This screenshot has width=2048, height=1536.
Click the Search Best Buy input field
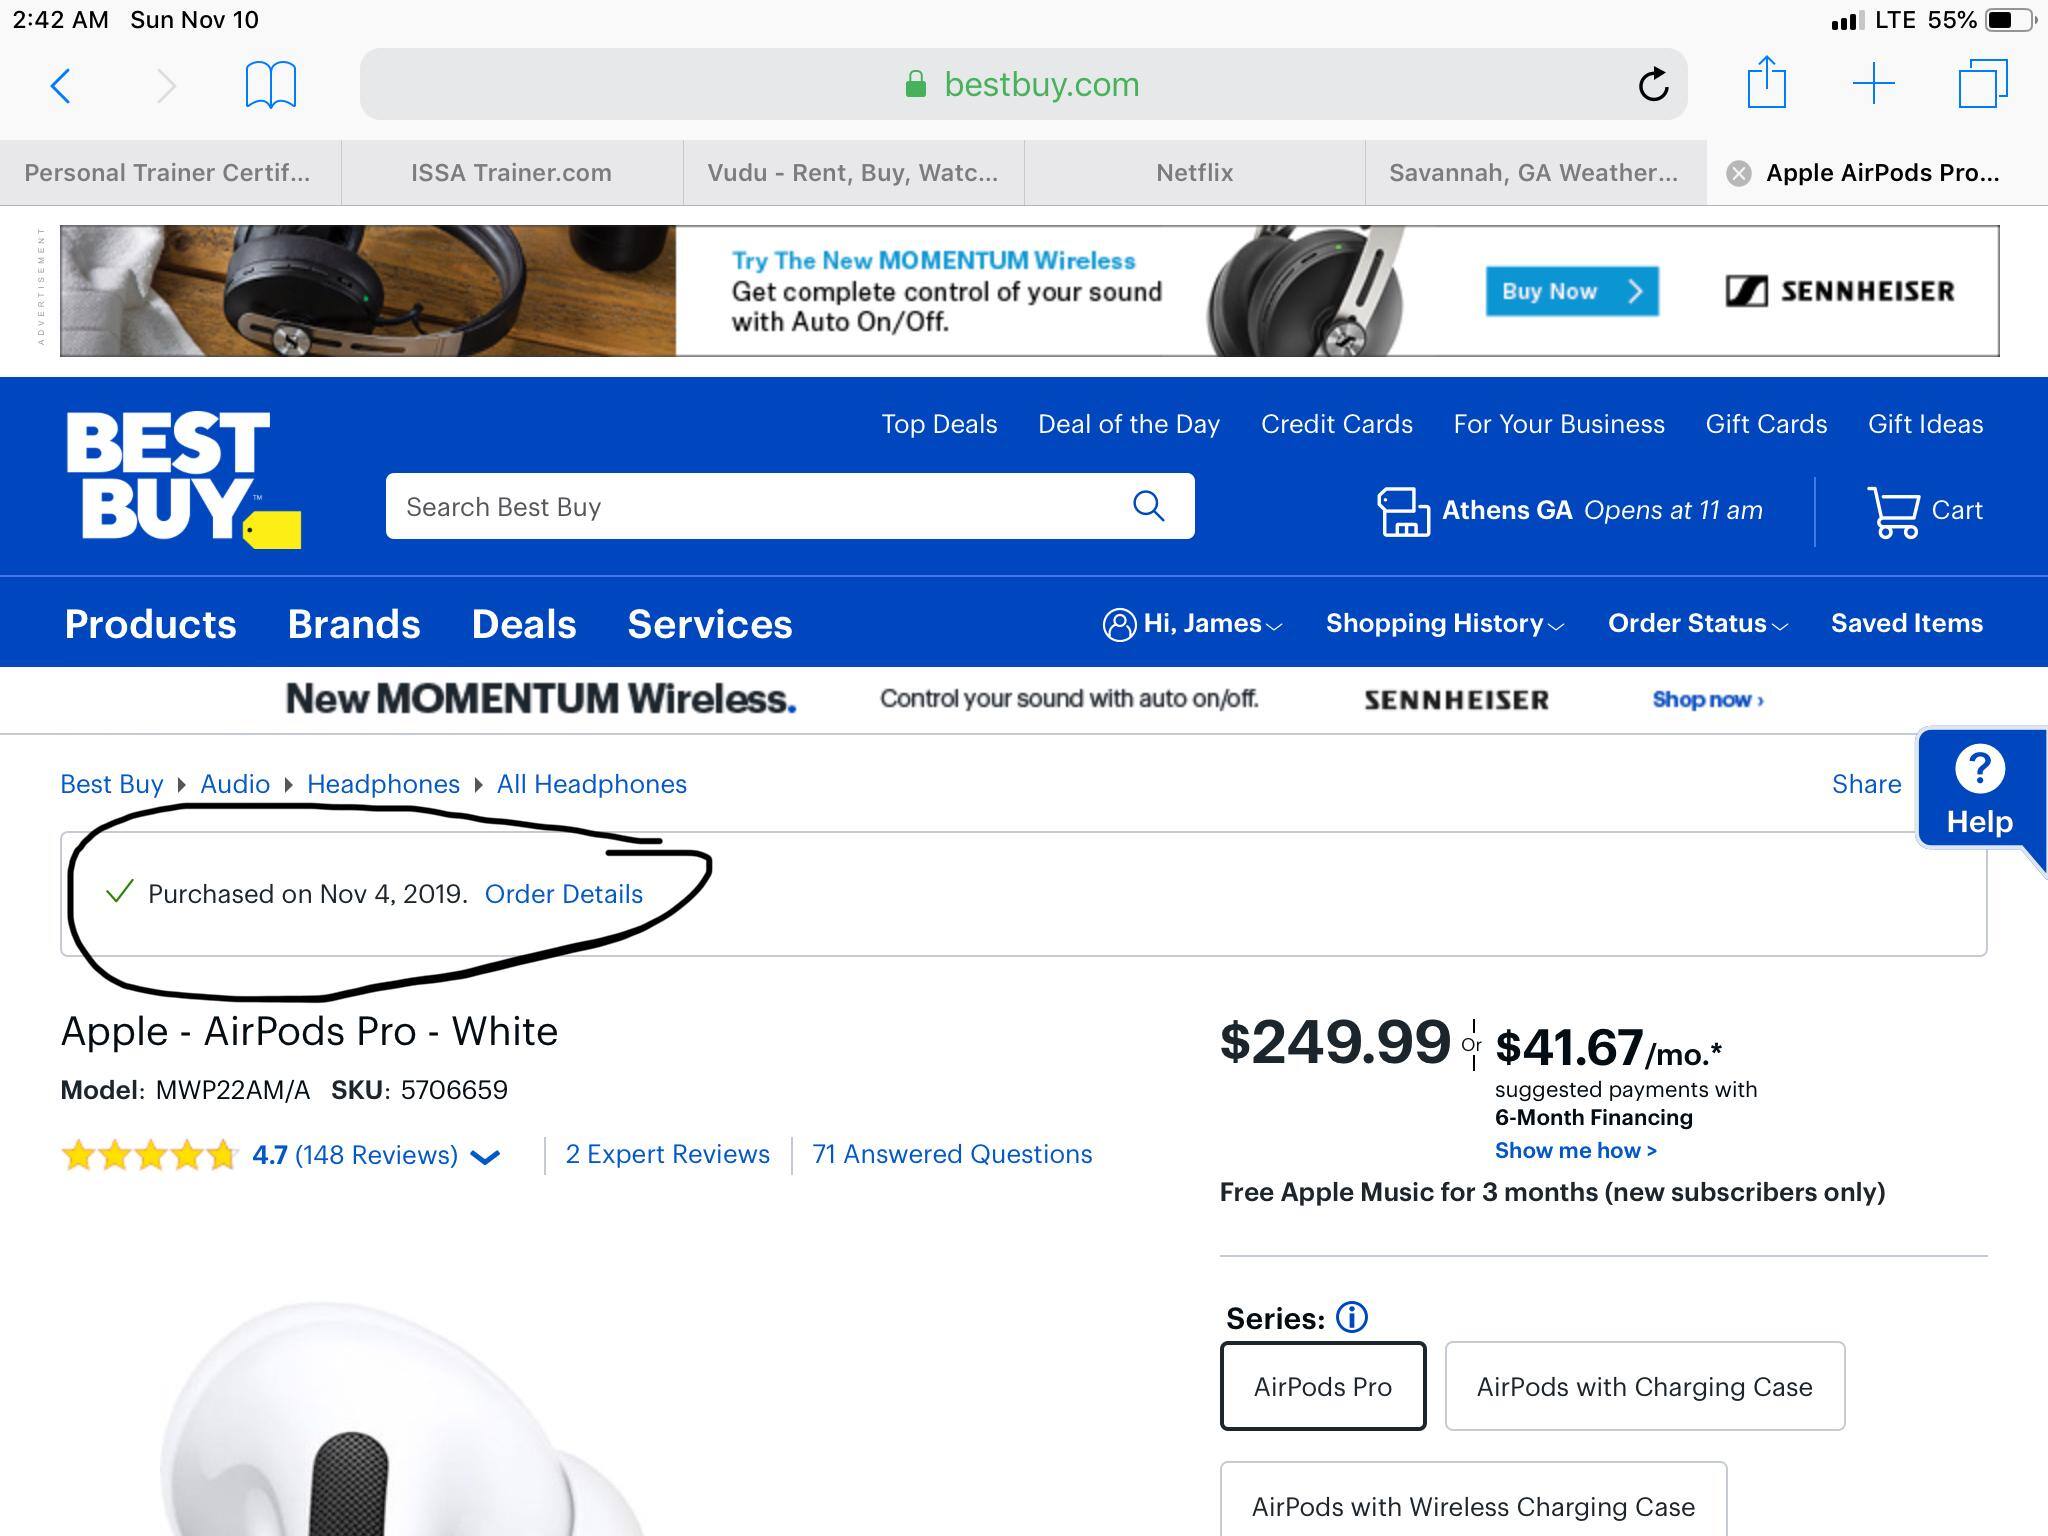(x=700, y=506)
